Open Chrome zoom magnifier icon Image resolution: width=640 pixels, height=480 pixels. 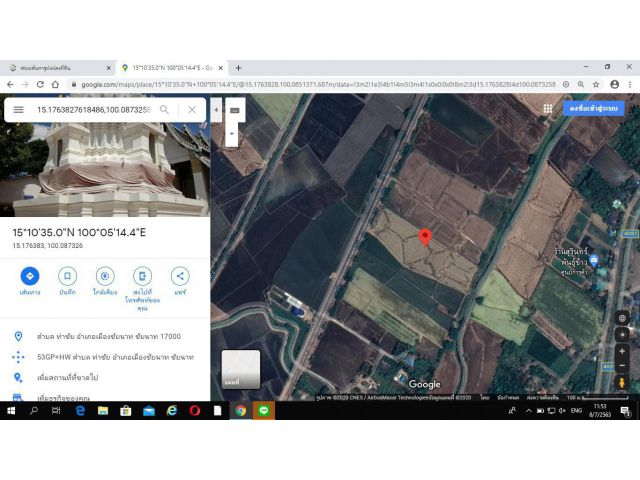point(581,84)
